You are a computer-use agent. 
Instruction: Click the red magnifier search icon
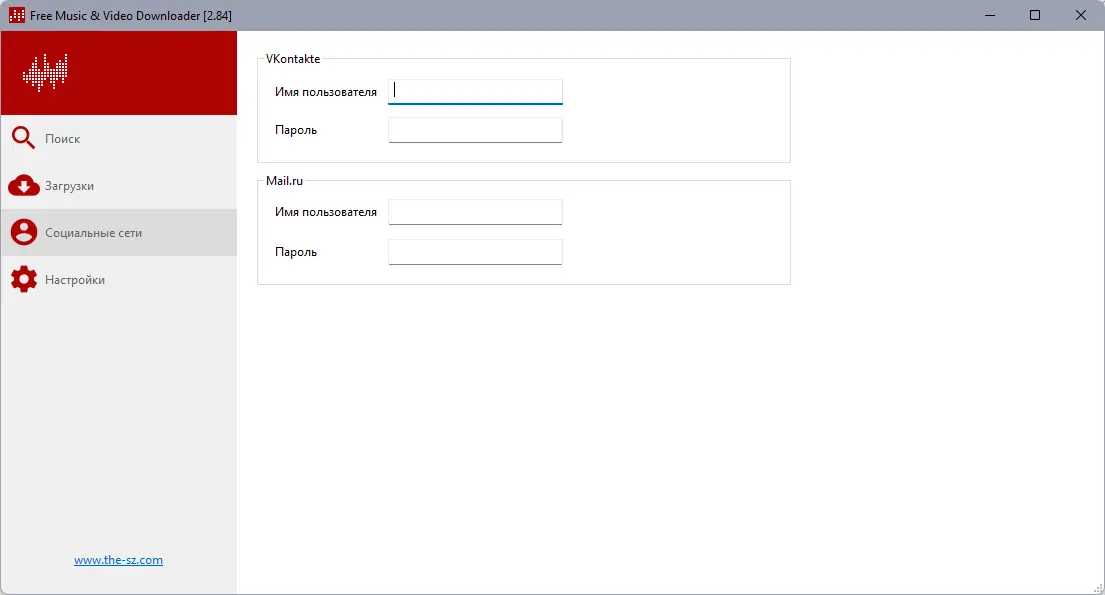(23, 138)
